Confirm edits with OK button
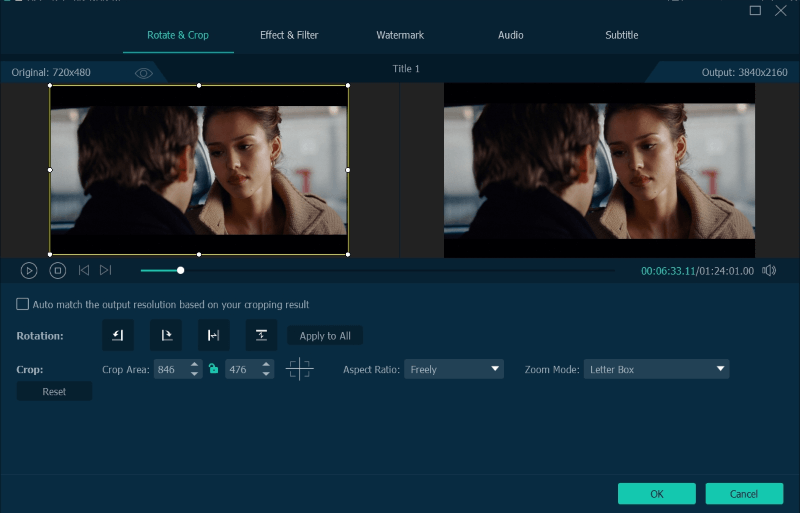Image resolution: width=800 pixels, height=513 pixels. click(657, 494)
